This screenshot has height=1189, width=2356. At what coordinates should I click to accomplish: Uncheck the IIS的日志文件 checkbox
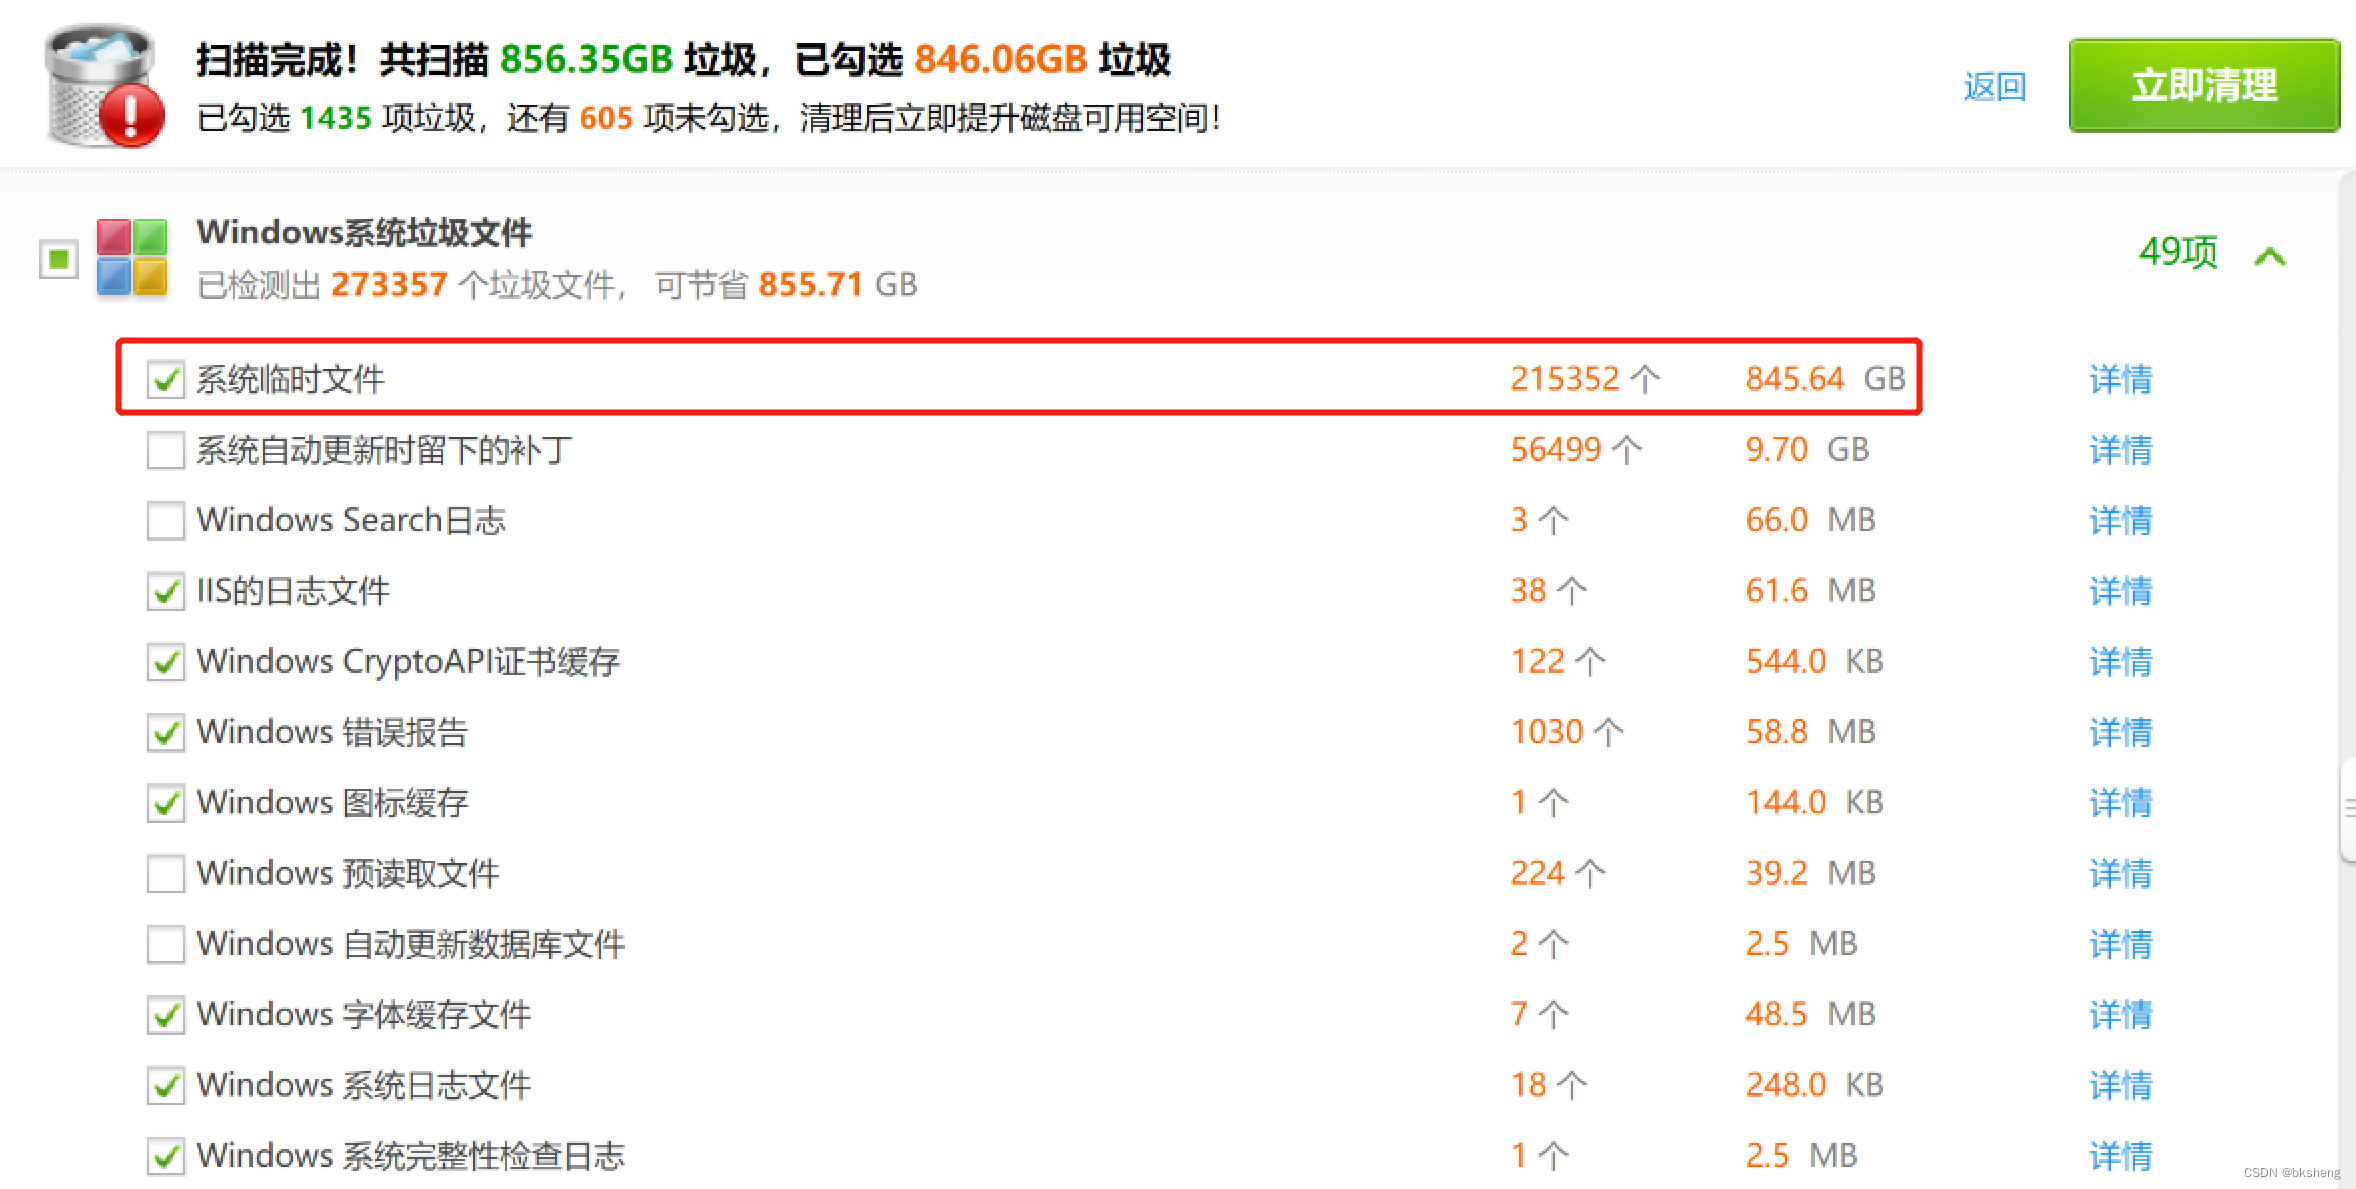coord(165,591)
